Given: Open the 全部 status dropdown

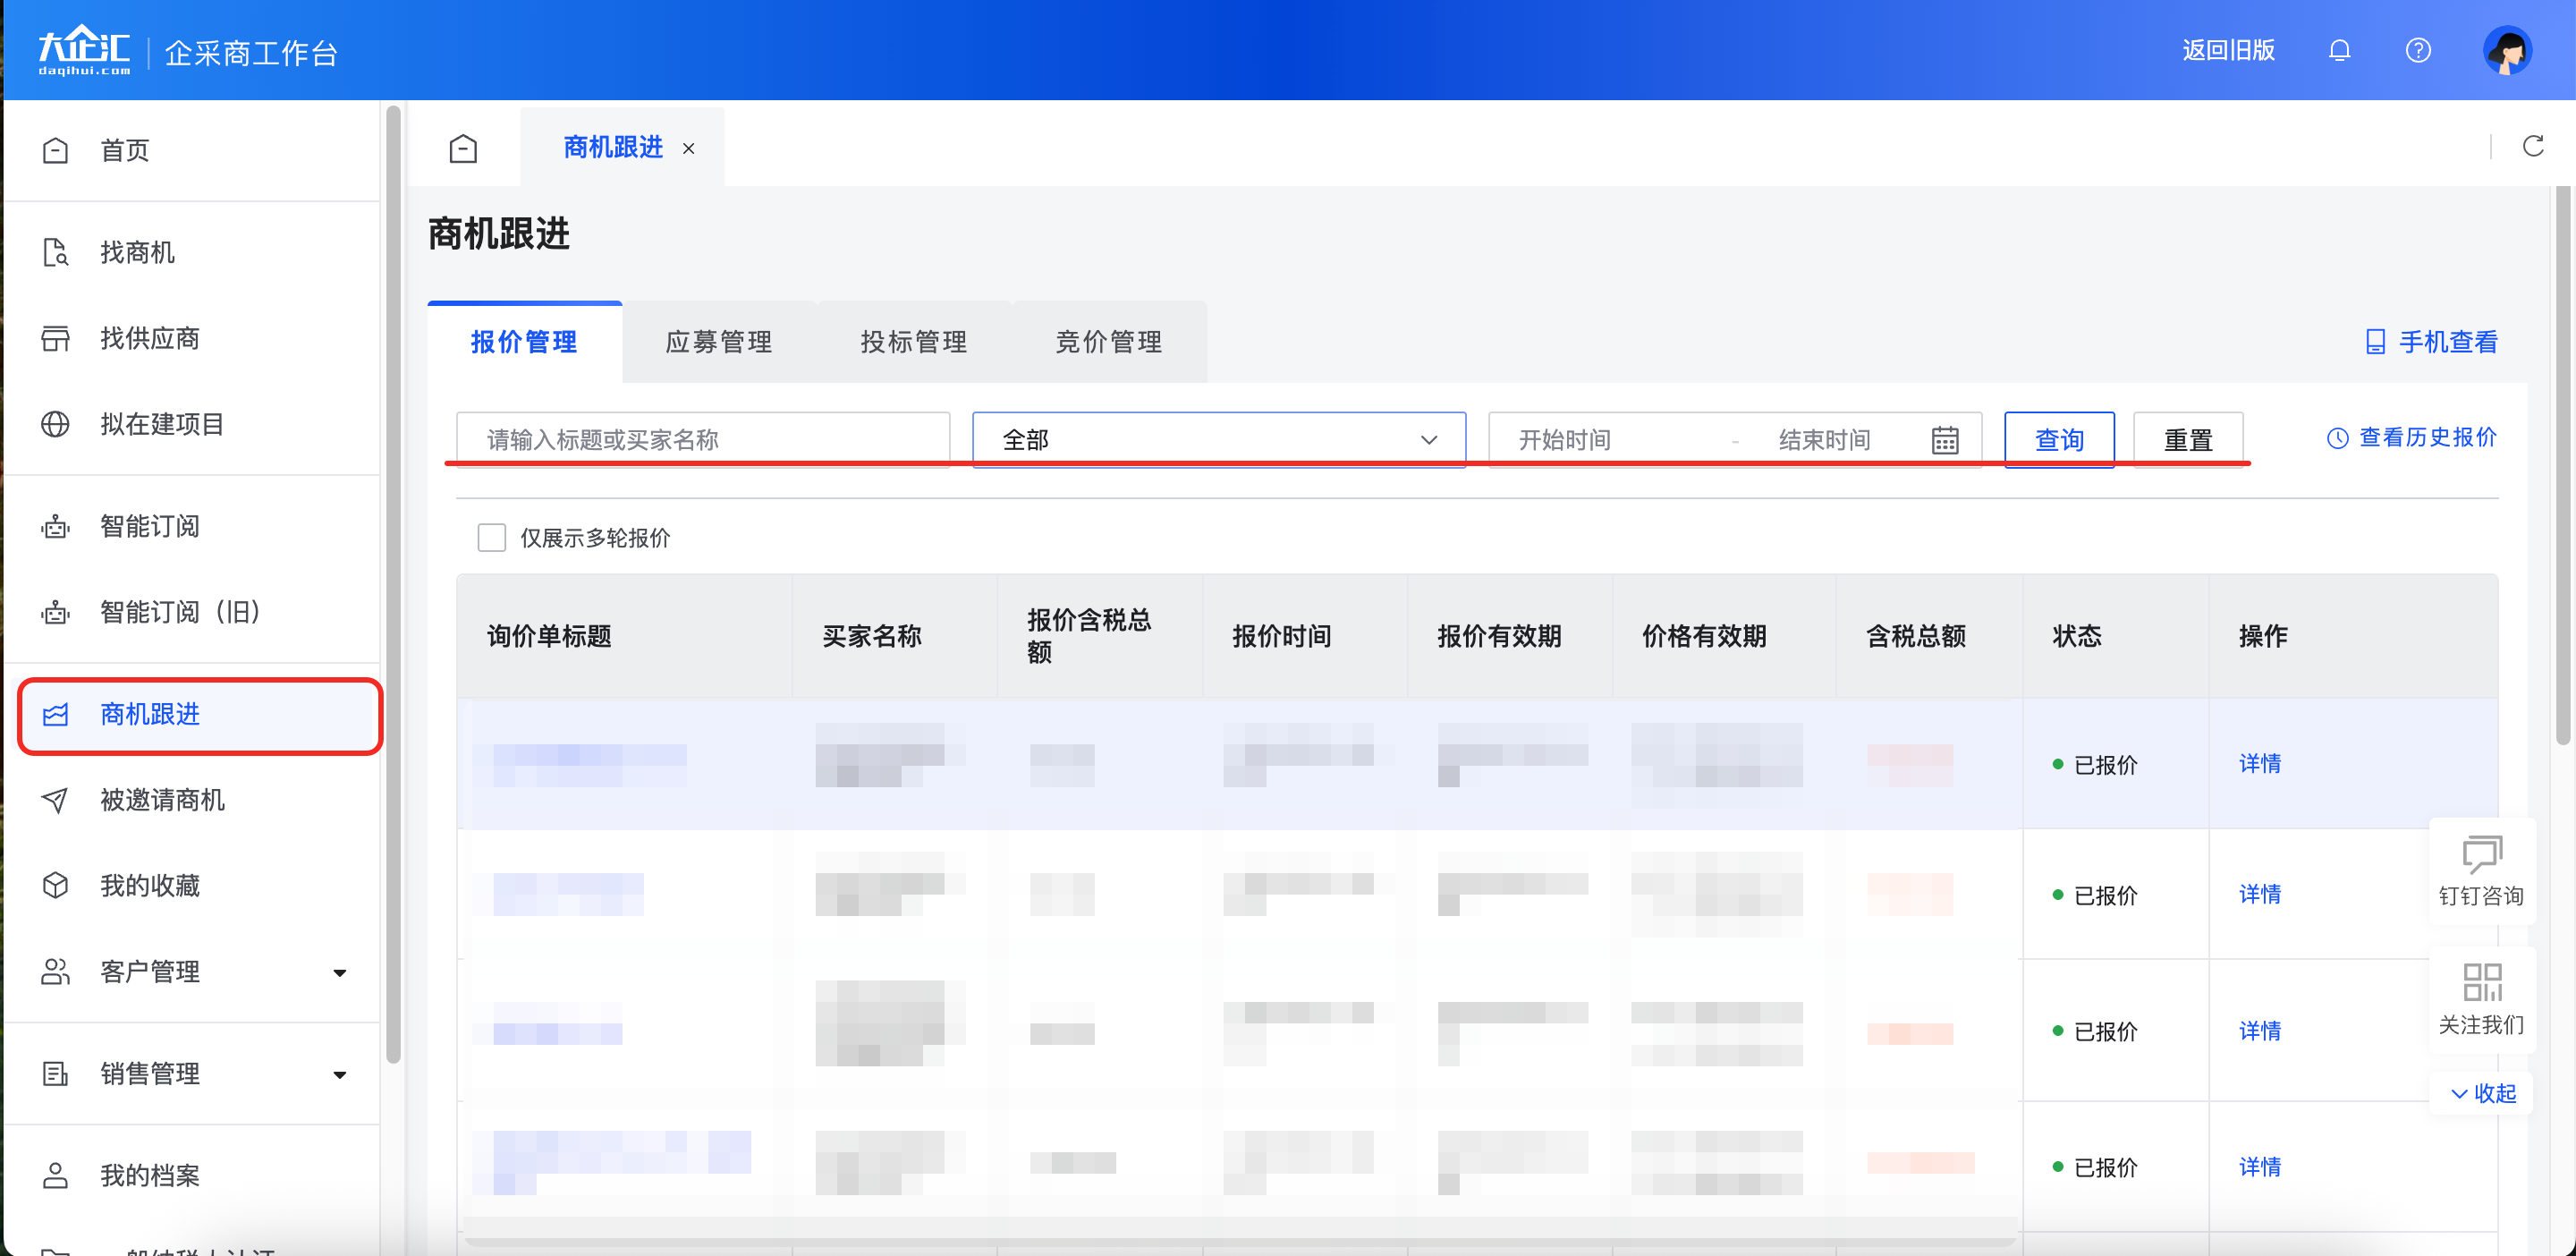Looking at the screenshot, I should tap(1219, 440).
